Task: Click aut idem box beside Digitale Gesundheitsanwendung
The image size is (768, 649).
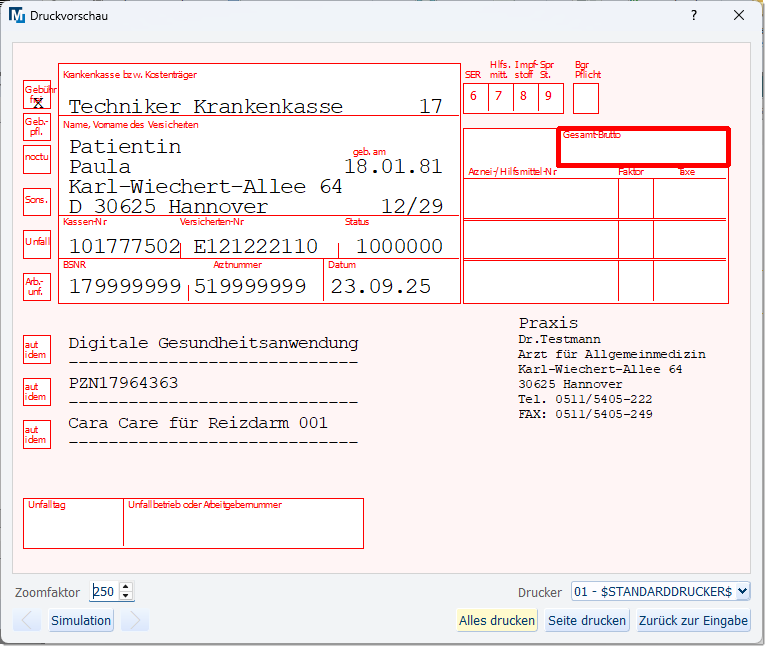Action: 37,349
